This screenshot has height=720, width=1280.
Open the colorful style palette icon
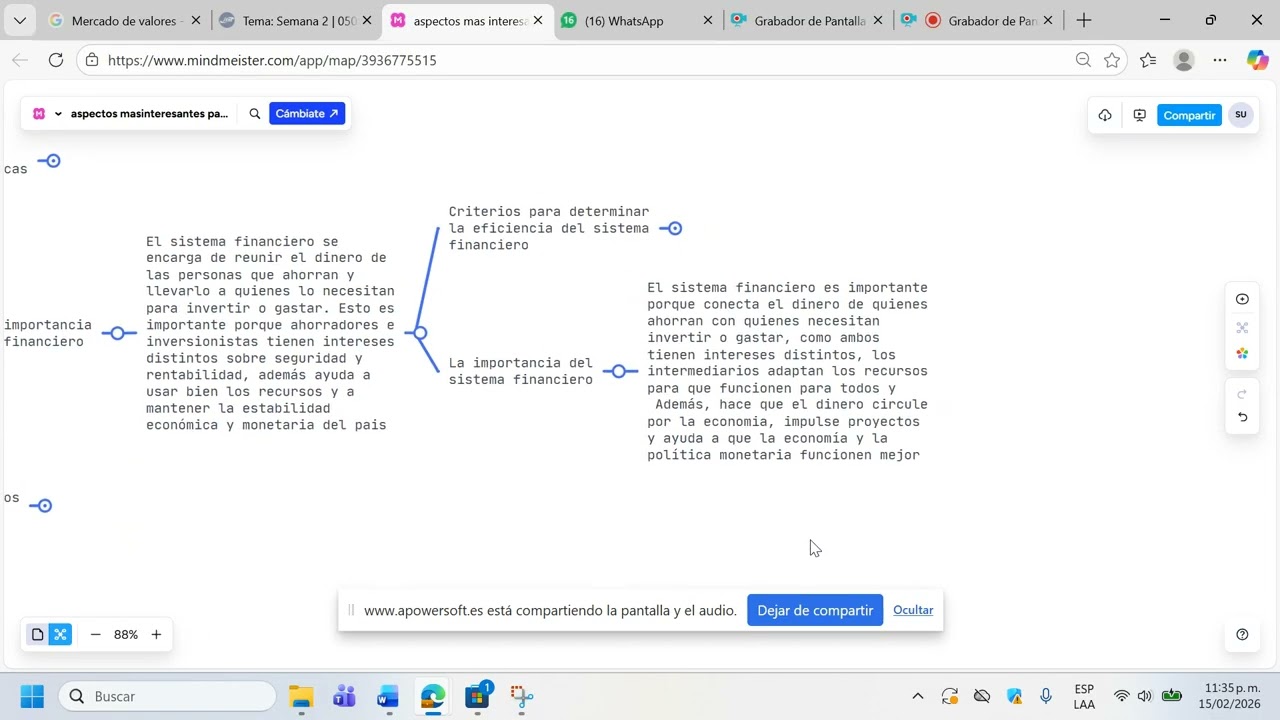coord(1242,354)
